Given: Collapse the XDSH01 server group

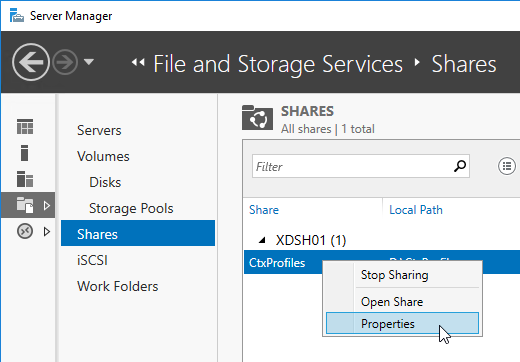Looking at the screenshot, I should coord(263,240).
